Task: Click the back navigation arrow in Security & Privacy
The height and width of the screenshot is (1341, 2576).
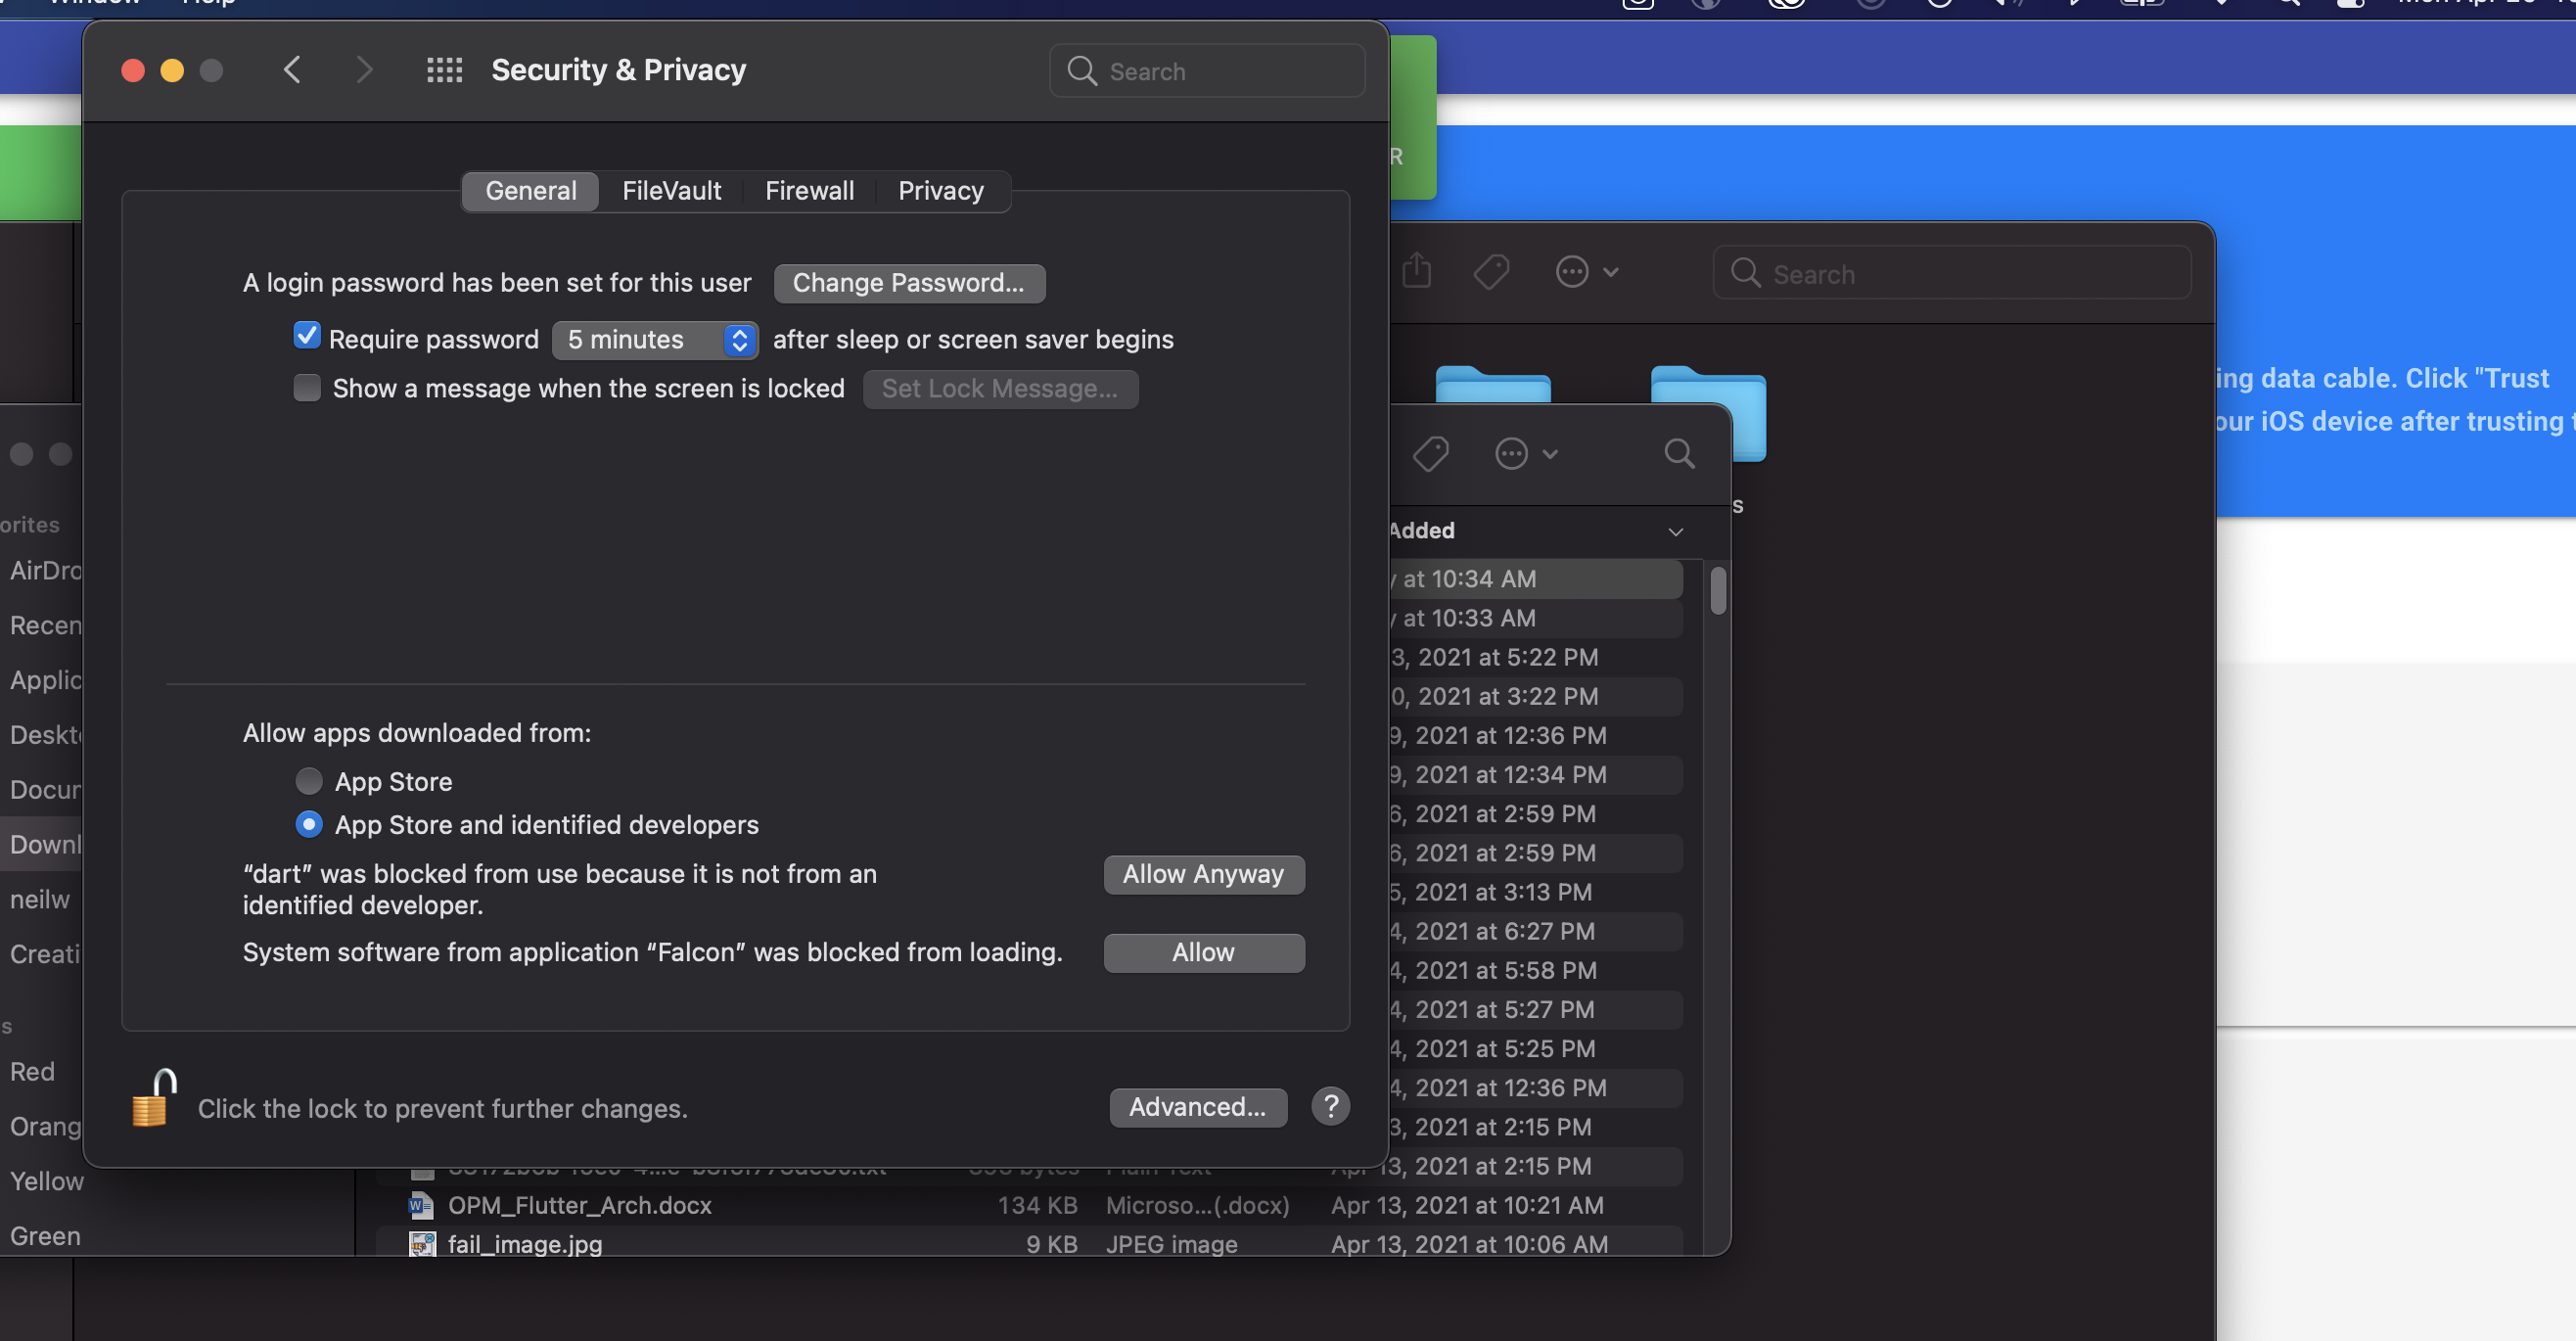Action: (291, 69)
